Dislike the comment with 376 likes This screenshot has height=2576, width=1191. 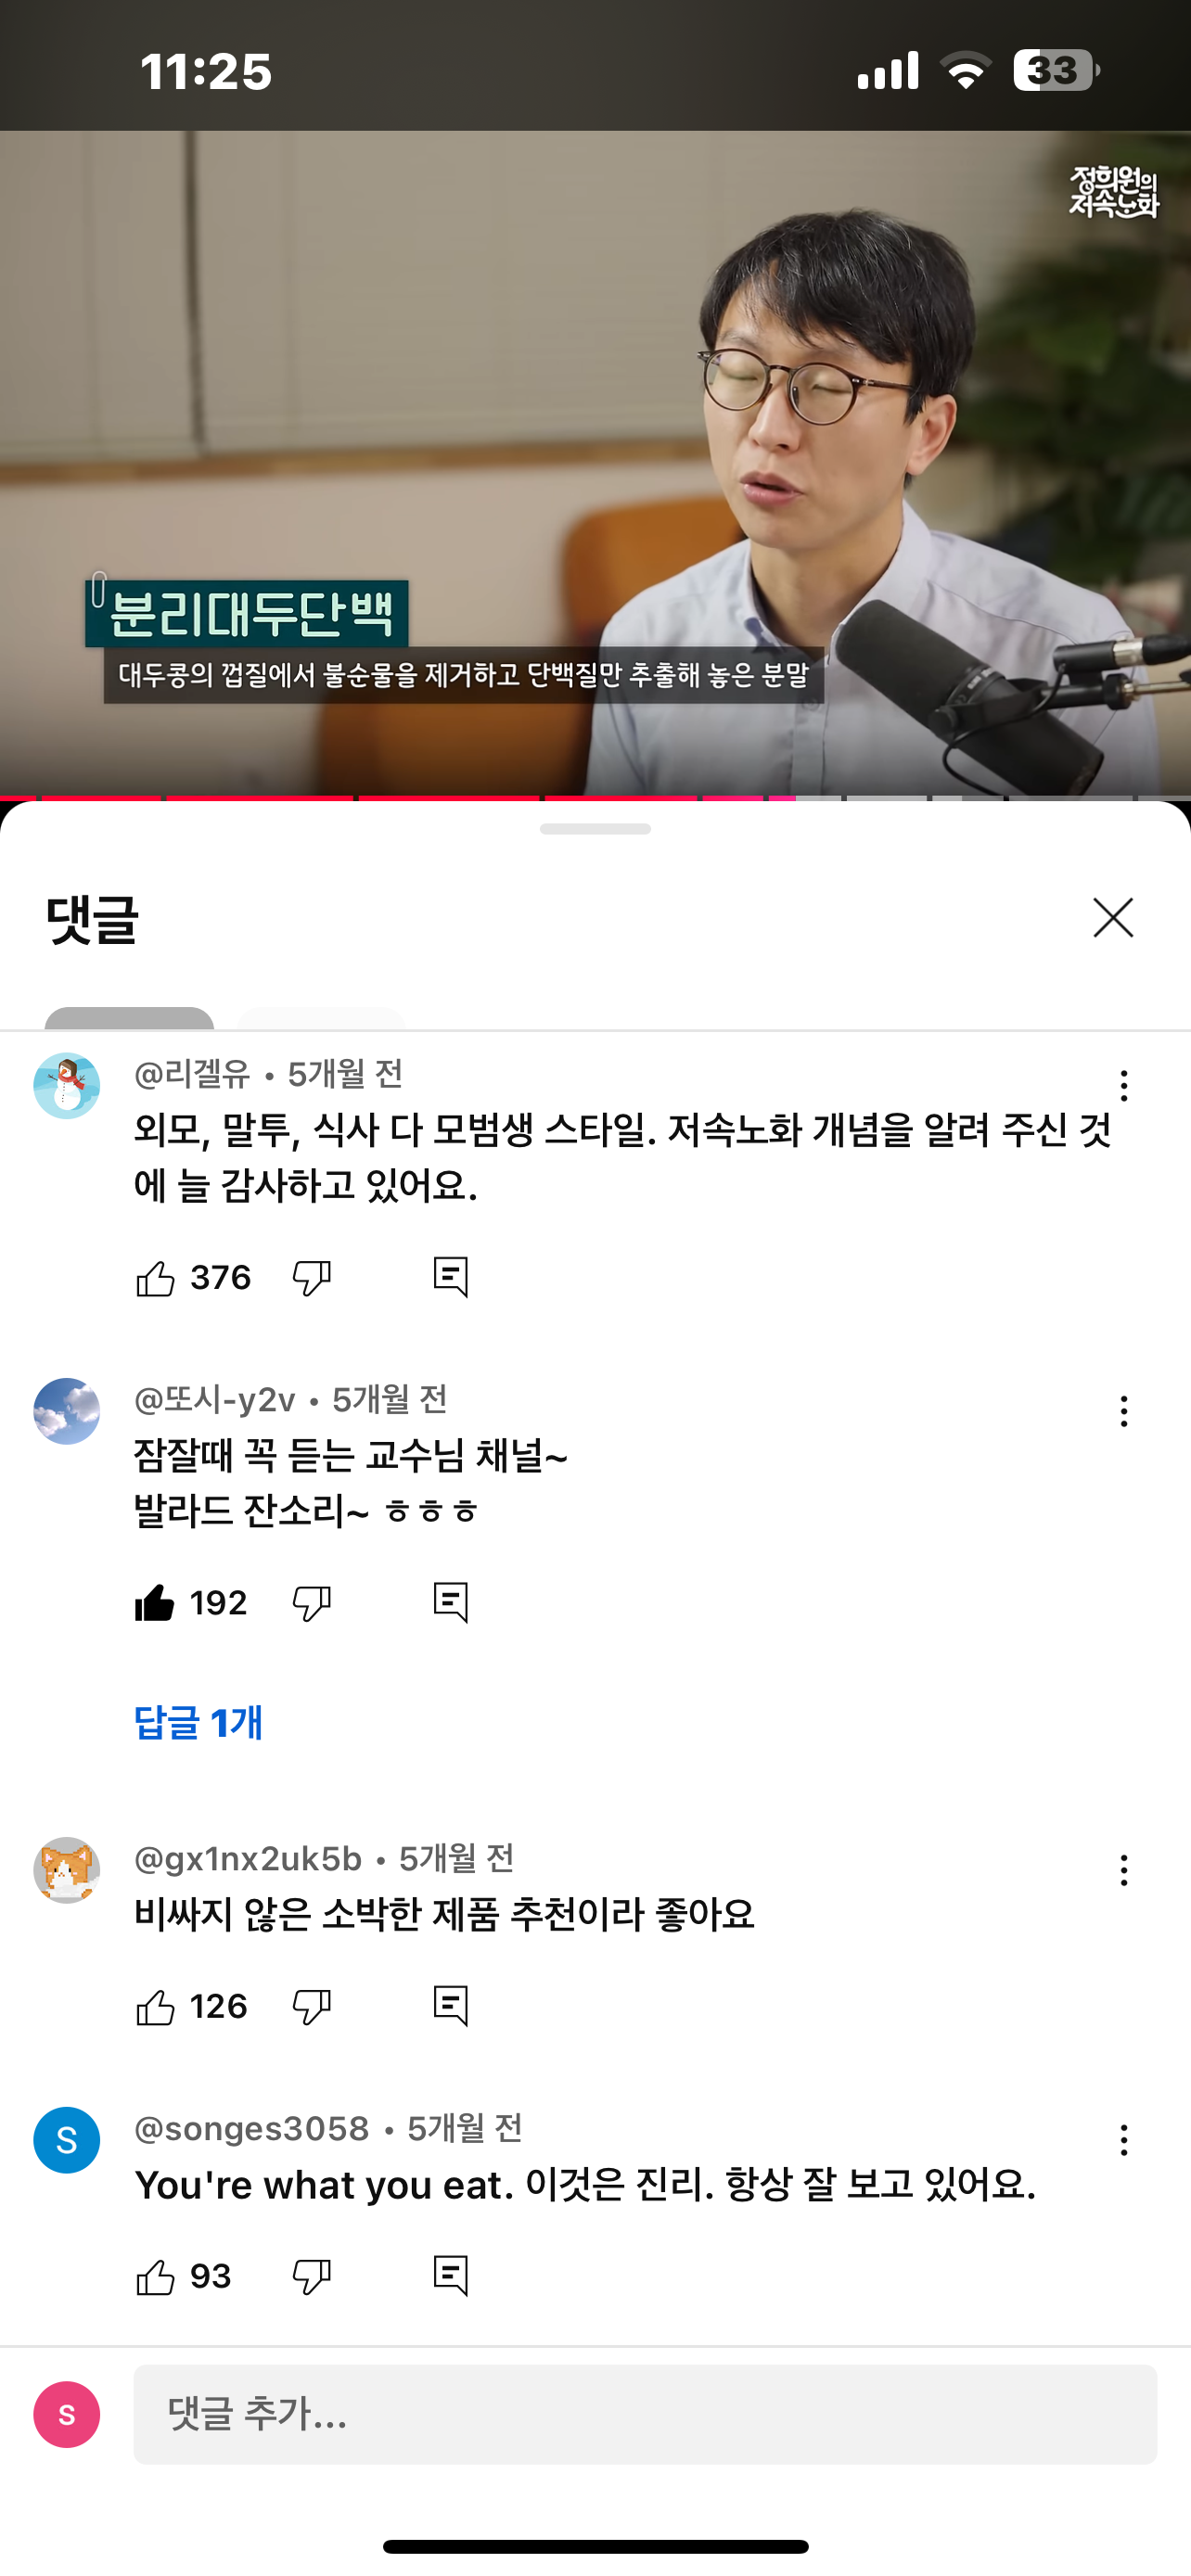[312, 1278]
